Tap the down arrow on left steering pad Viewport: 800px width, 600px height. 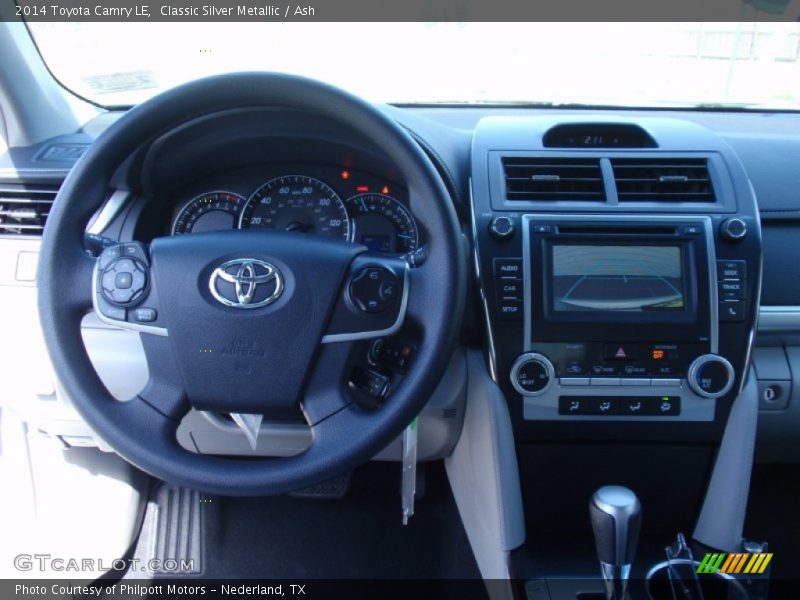(123, 296)
